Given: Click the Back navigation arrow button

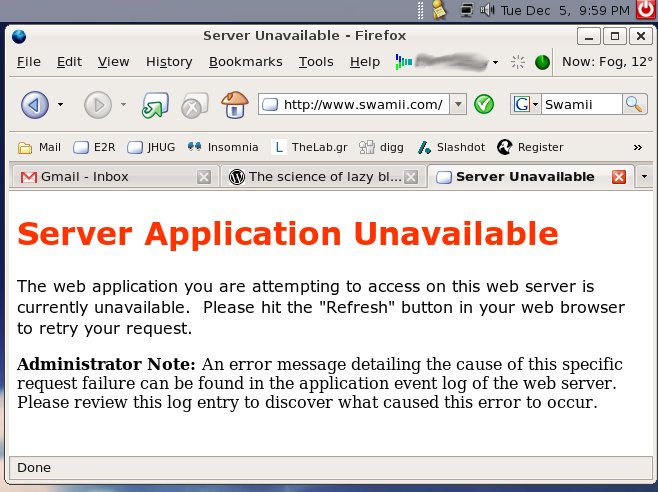Looking at the screenshot, I should pyautogui.click(x=35, y=104).
